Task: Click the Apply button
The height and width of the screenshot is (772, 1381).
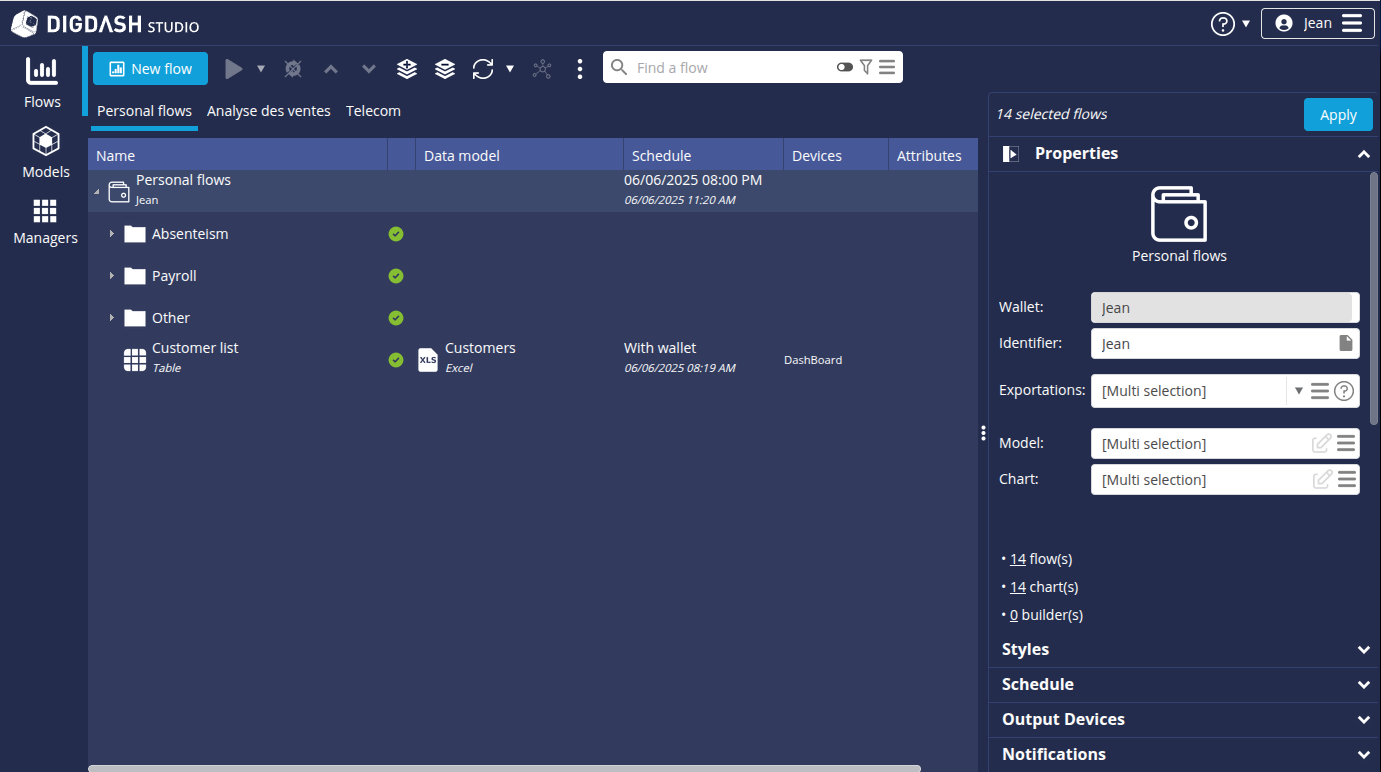Action: (x=1338, y=115)
